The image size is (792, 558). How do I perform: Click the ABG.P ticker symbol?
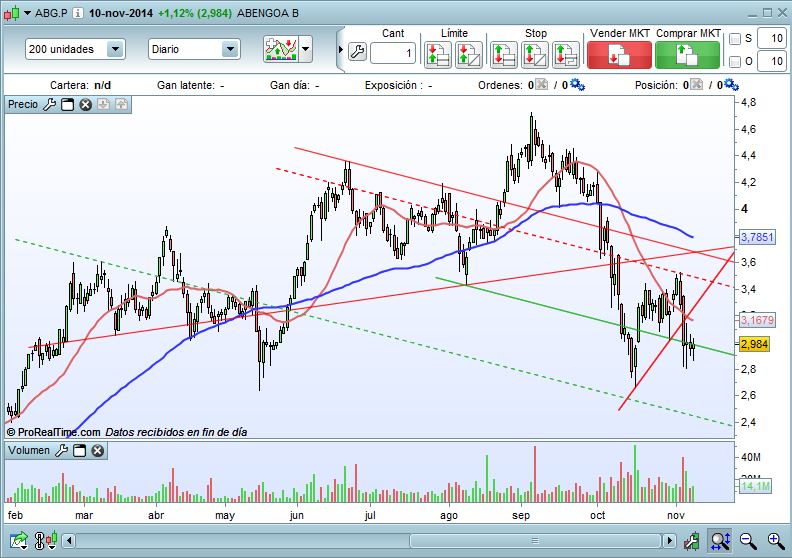coord(51,13)
